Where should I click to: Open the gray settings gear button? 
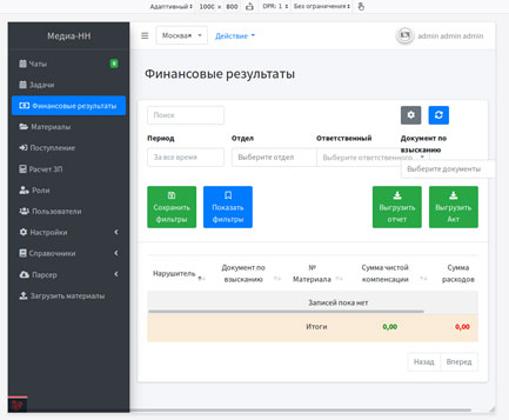[x=411, y=115]
